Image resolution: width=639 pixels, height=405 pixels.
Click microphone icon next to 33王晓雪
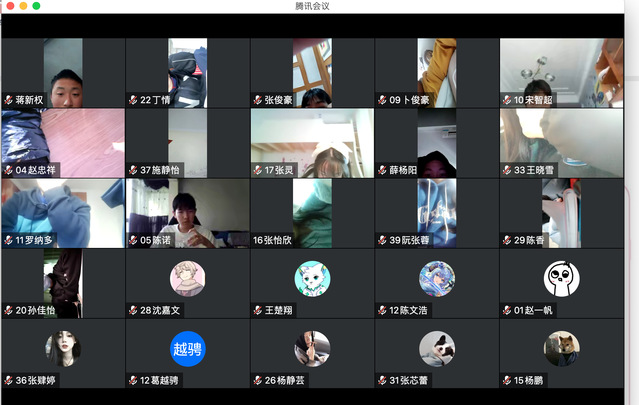tap(507, 170)
